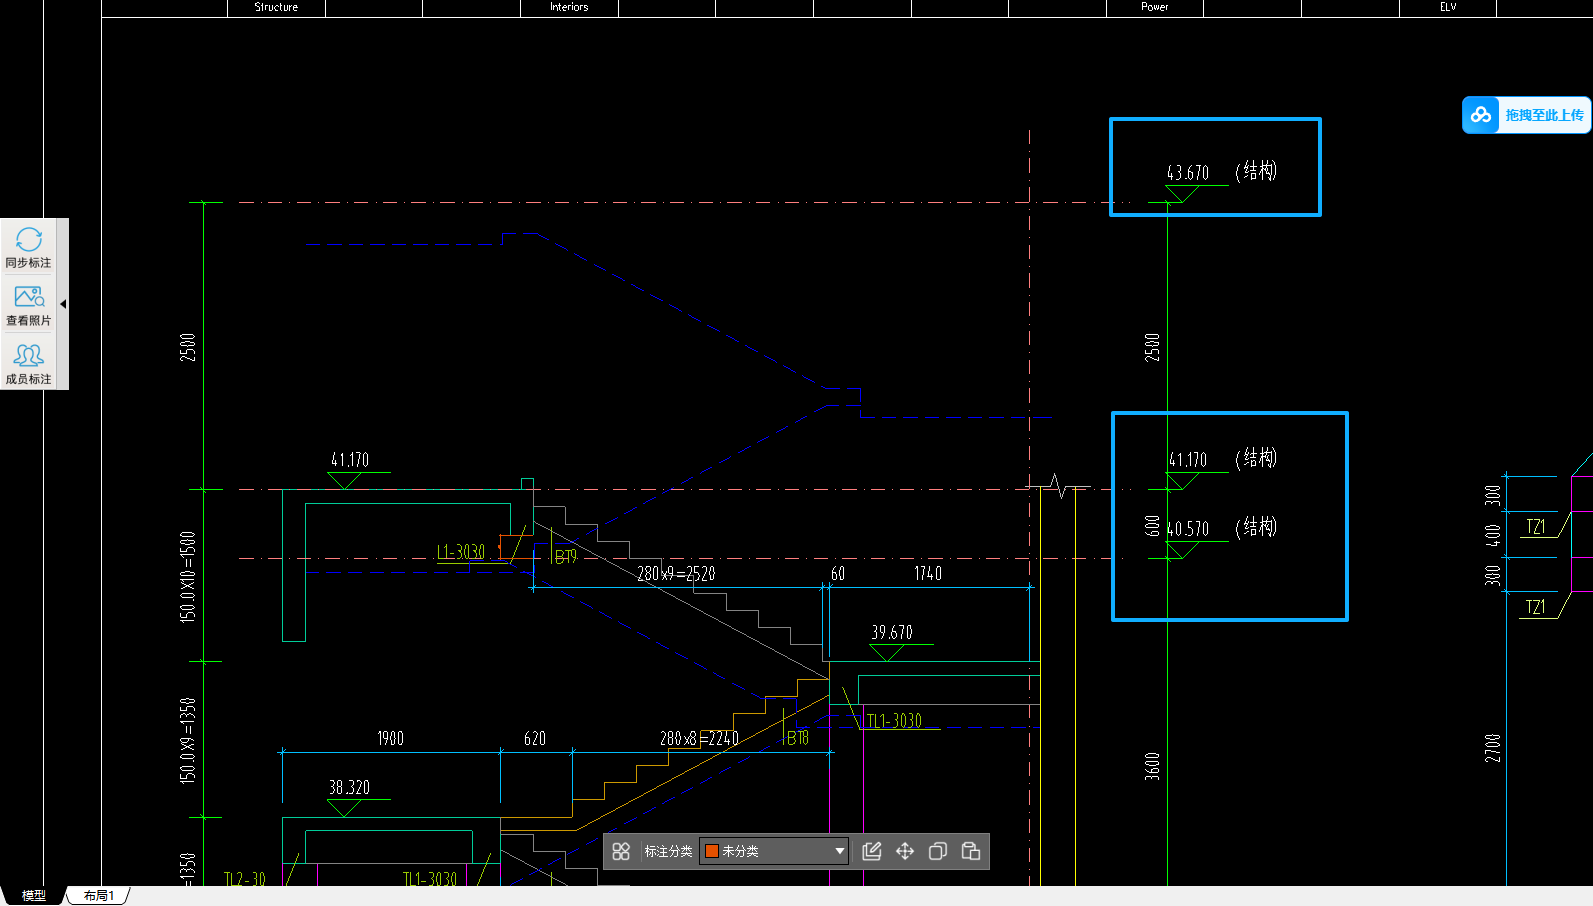Click the Structure header cell

[276, 7]
